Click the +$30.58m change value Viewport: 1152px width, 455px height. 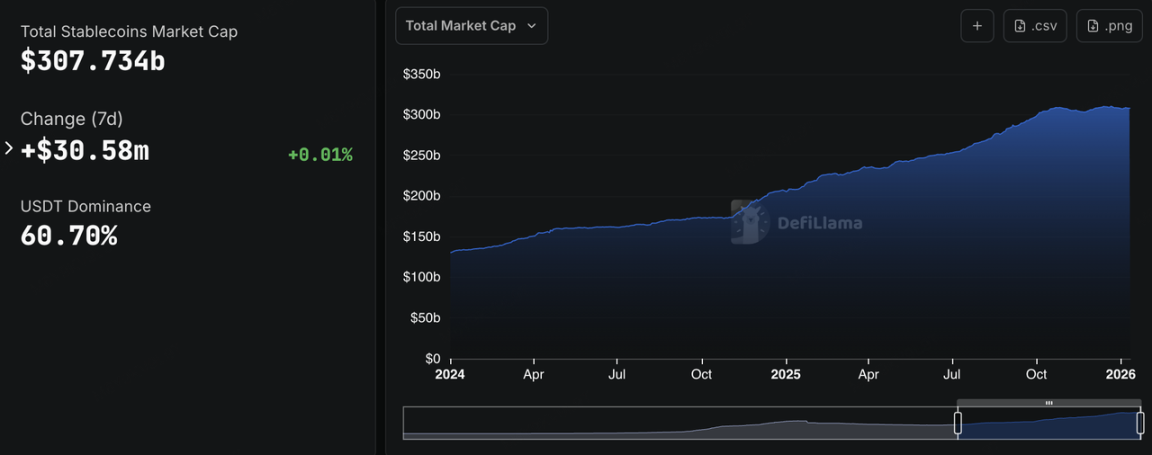[x=85, y=151]
